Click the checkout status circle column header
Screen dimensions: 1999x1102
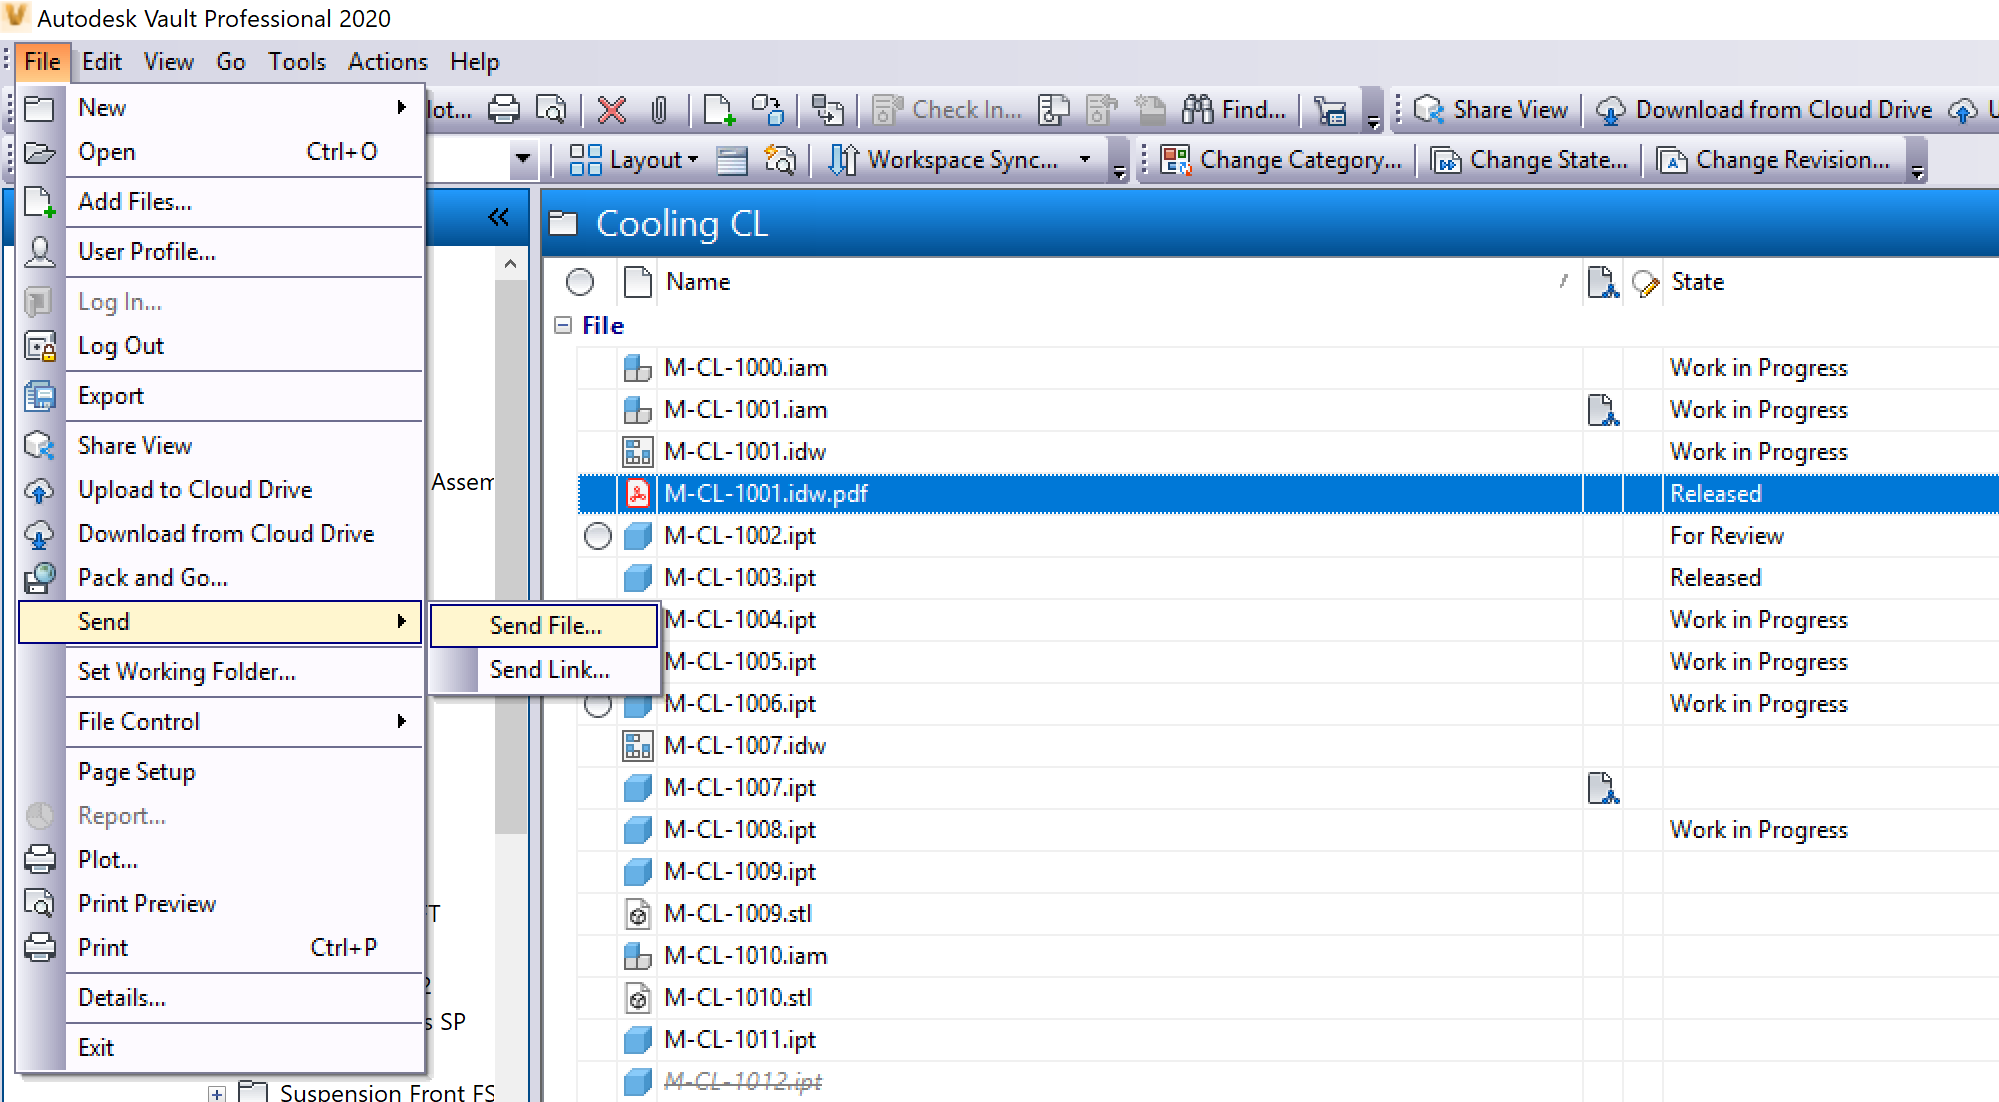580,282
